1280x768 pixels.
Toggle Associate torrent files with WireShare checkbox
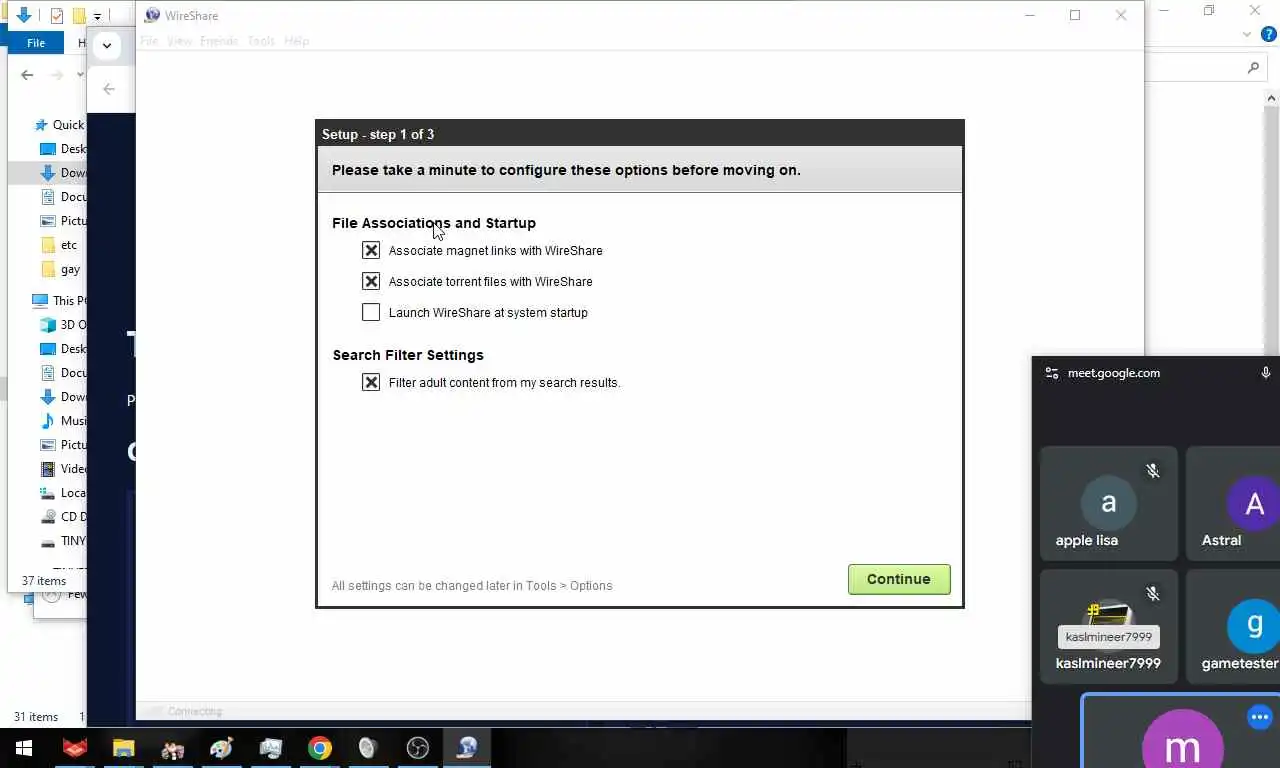point(371,281)
